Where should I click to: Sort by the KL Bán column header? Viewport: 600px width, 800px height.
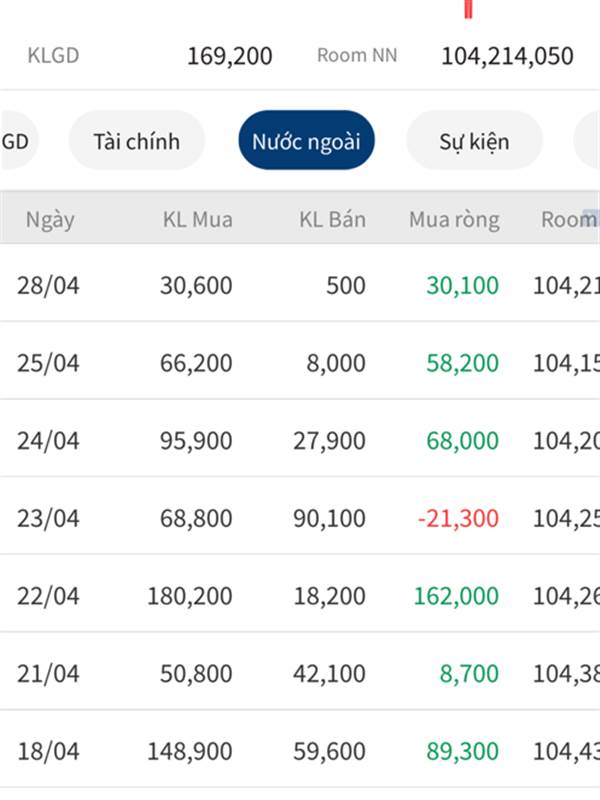[x=332, y=220]
